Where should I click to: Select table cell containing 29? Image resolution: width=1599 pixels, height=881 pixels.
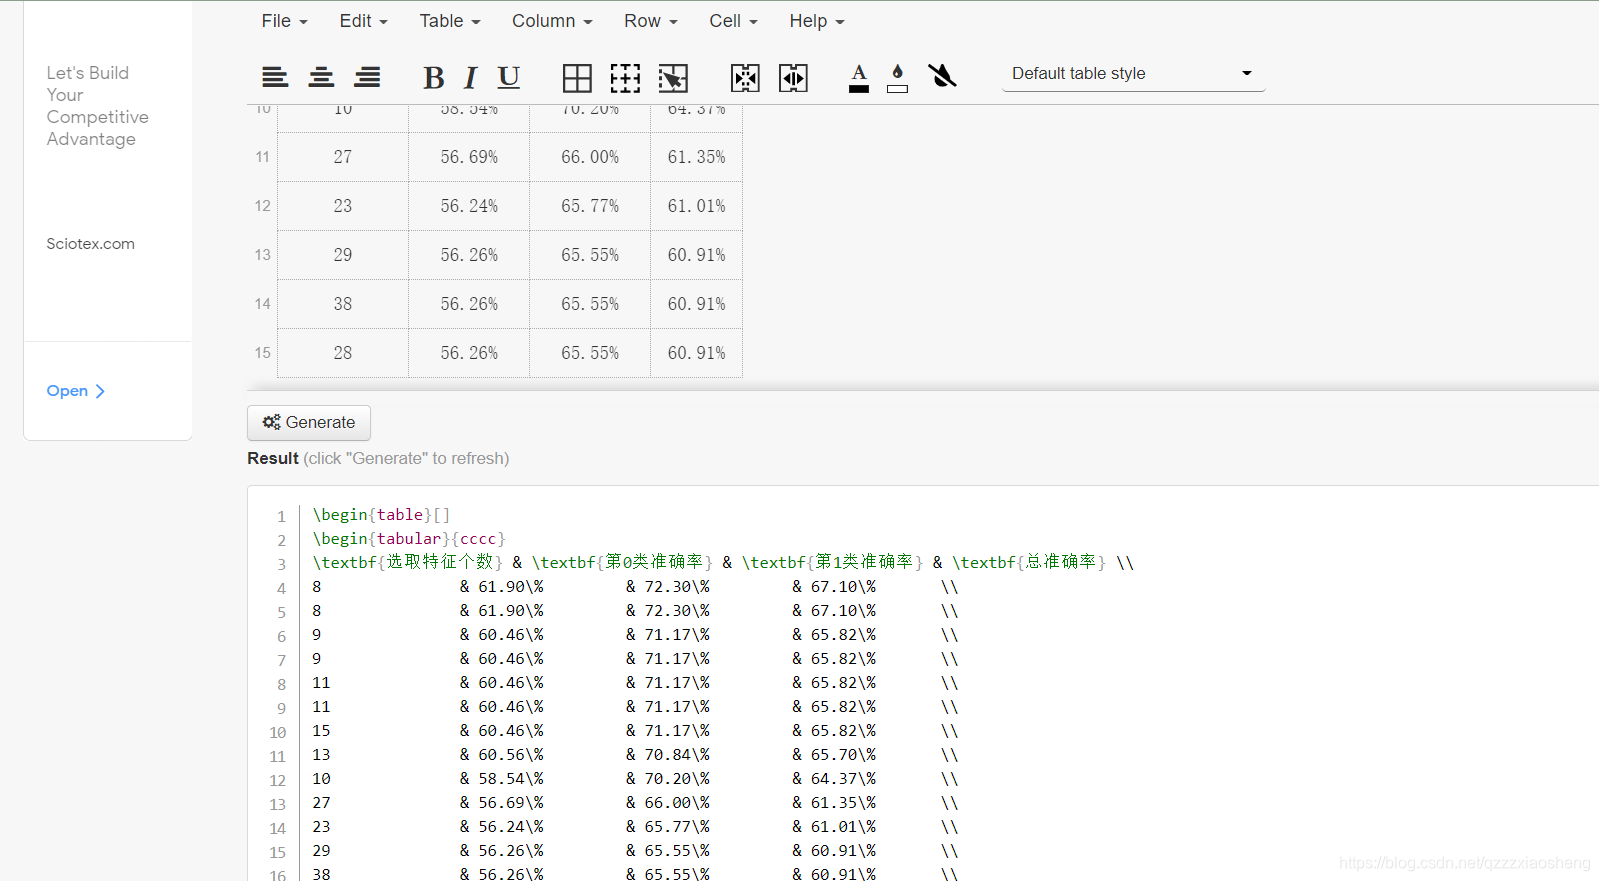(x=343, y=255)
